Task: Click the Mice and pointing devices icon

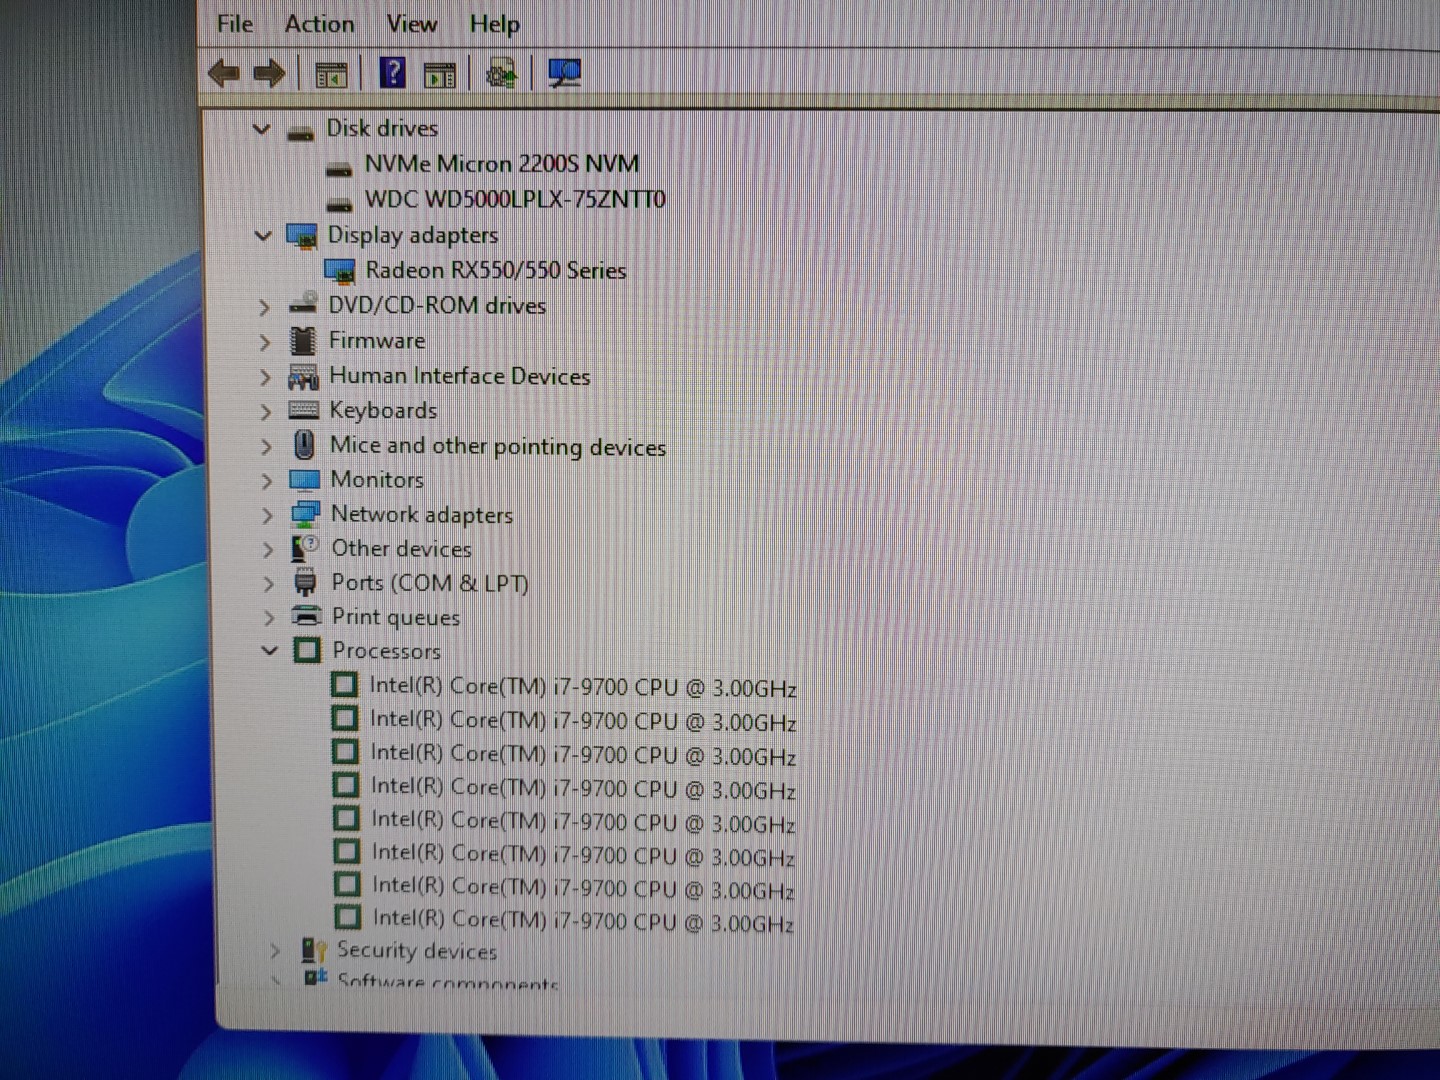Action: (x=304, y=445)
